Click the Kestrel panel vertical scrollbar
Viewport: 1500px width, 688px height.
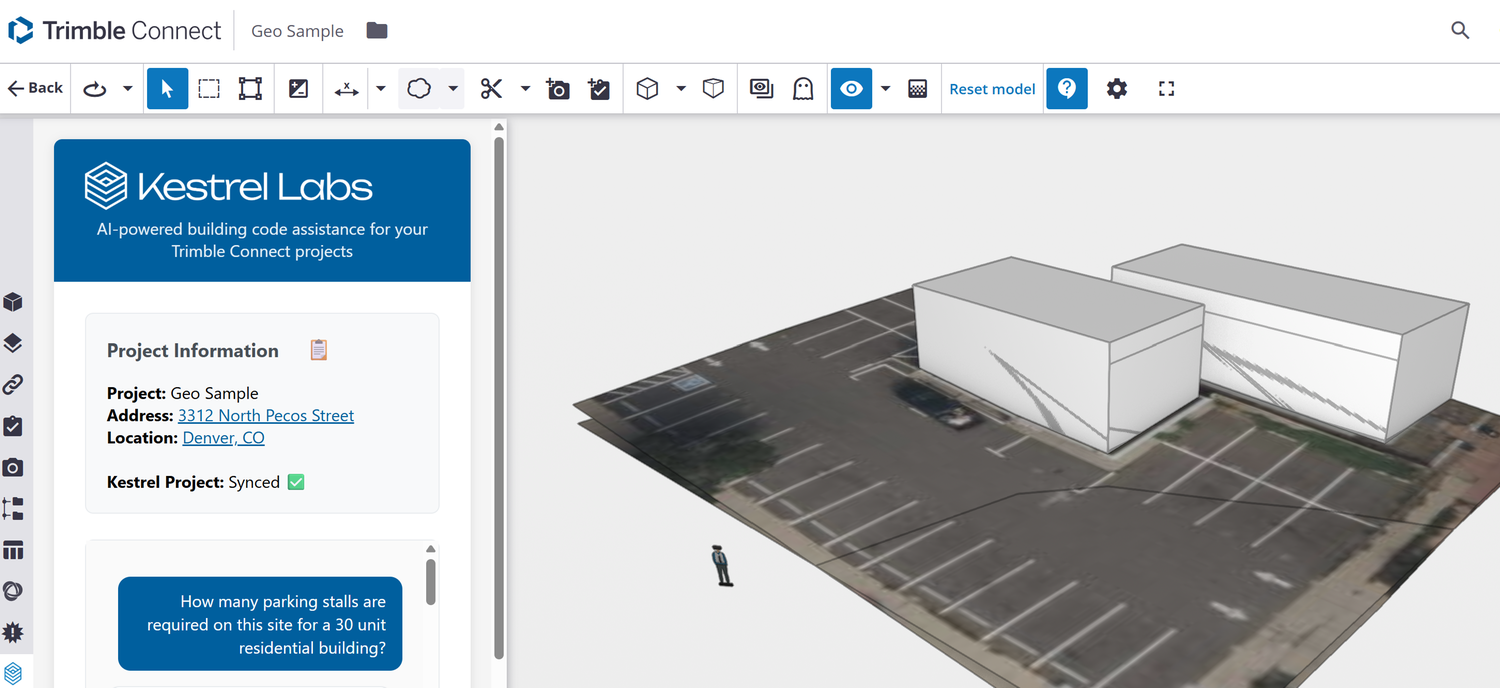tap(499, 400)
